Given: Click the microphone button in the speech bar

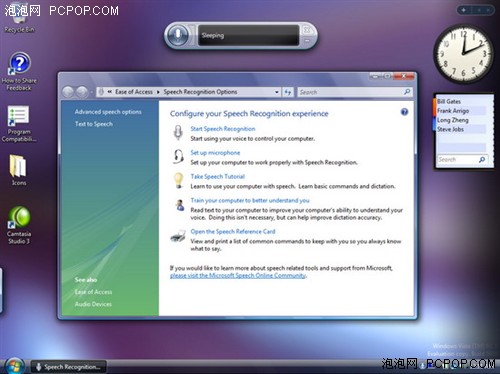Looking at the screenshot, I should click(x=178, y=35).
